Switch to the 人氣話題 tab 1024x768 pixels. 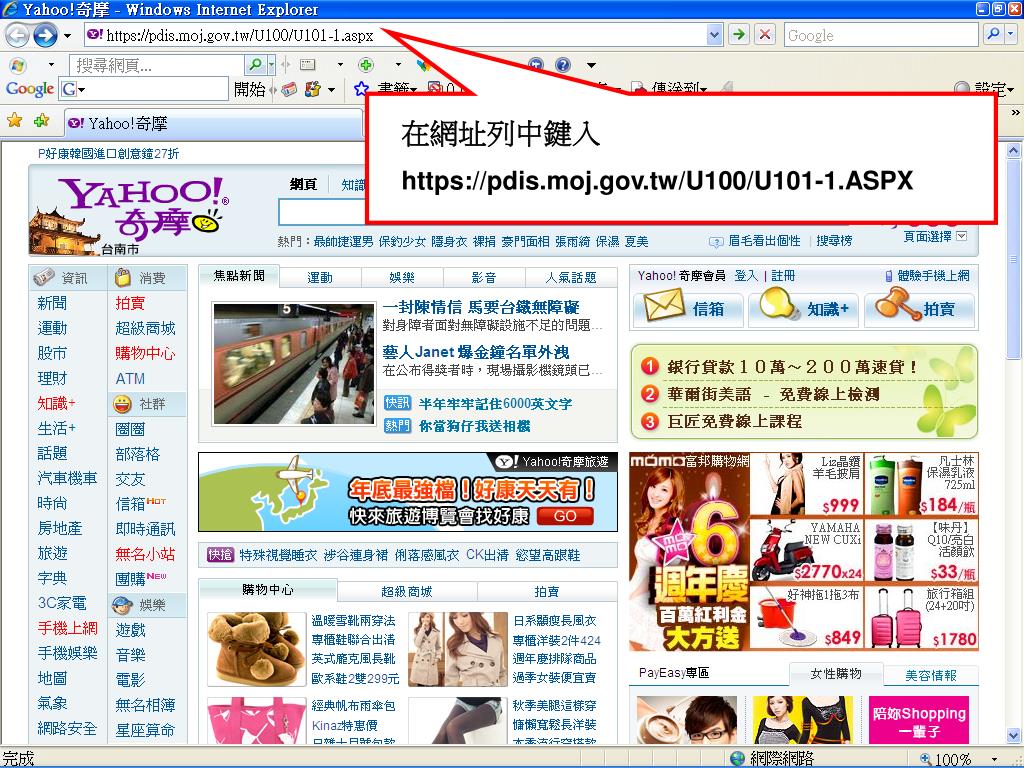(x=571, y=278)
